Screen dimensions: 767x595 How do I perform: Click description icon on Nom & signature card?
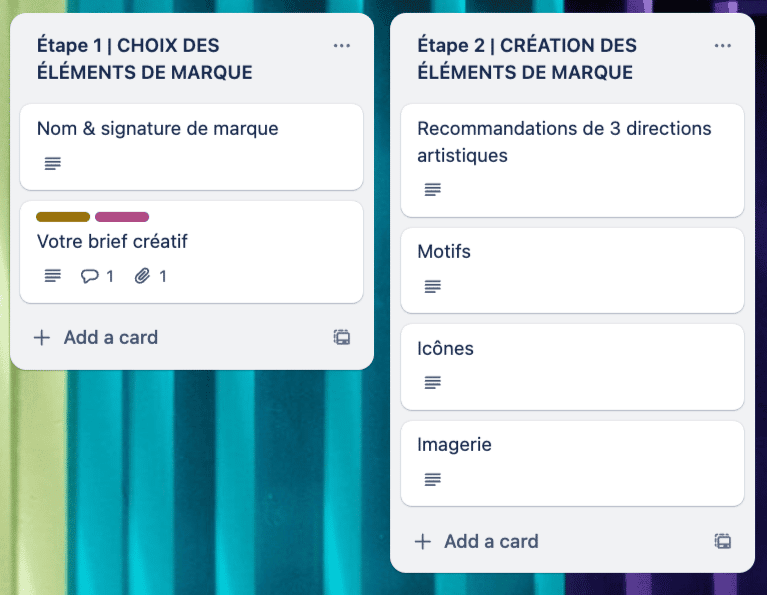(53, 163)
